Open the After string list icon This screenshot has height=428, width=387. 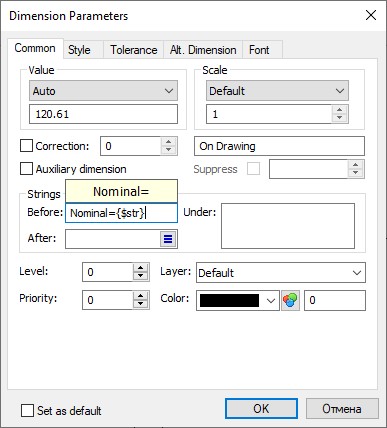(x=168, y=239)
